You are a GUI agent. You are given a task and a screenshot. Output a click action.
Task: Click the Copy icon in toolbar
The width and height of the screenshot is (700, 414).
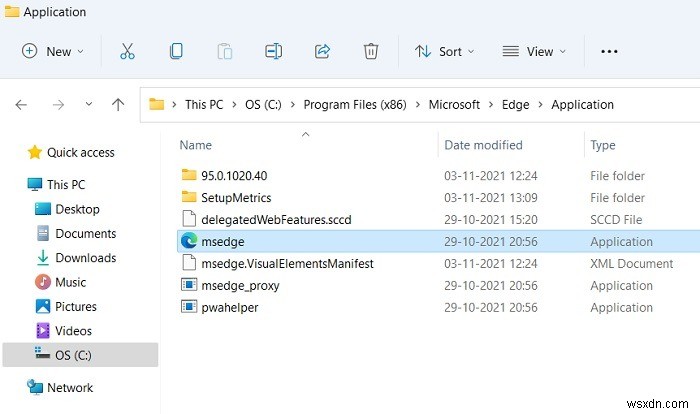pyautogui.click(x=176, y=51)
